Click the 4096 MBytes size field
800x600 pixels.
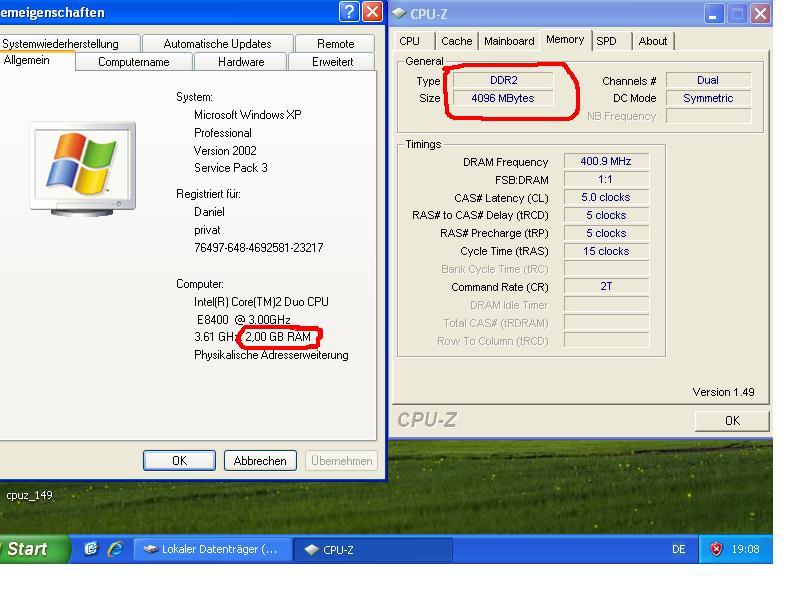503,98
